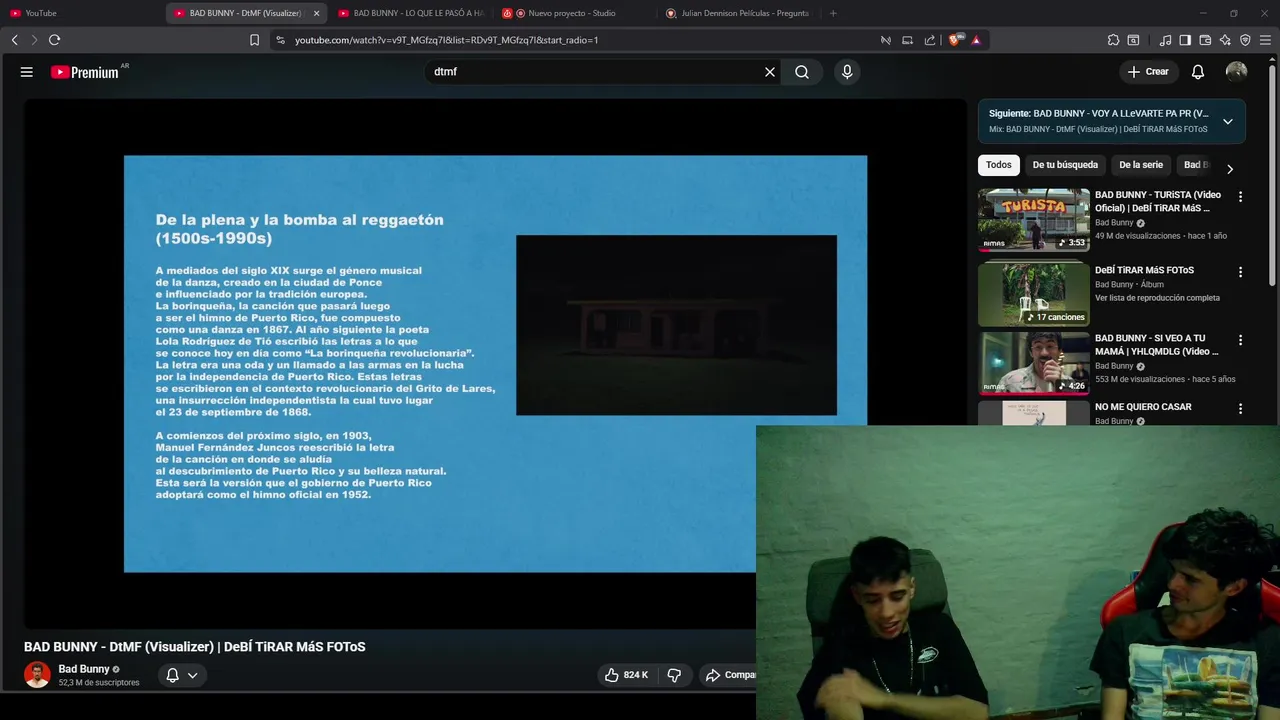Open Brave Rewards triangle icon

click(976, 40)
